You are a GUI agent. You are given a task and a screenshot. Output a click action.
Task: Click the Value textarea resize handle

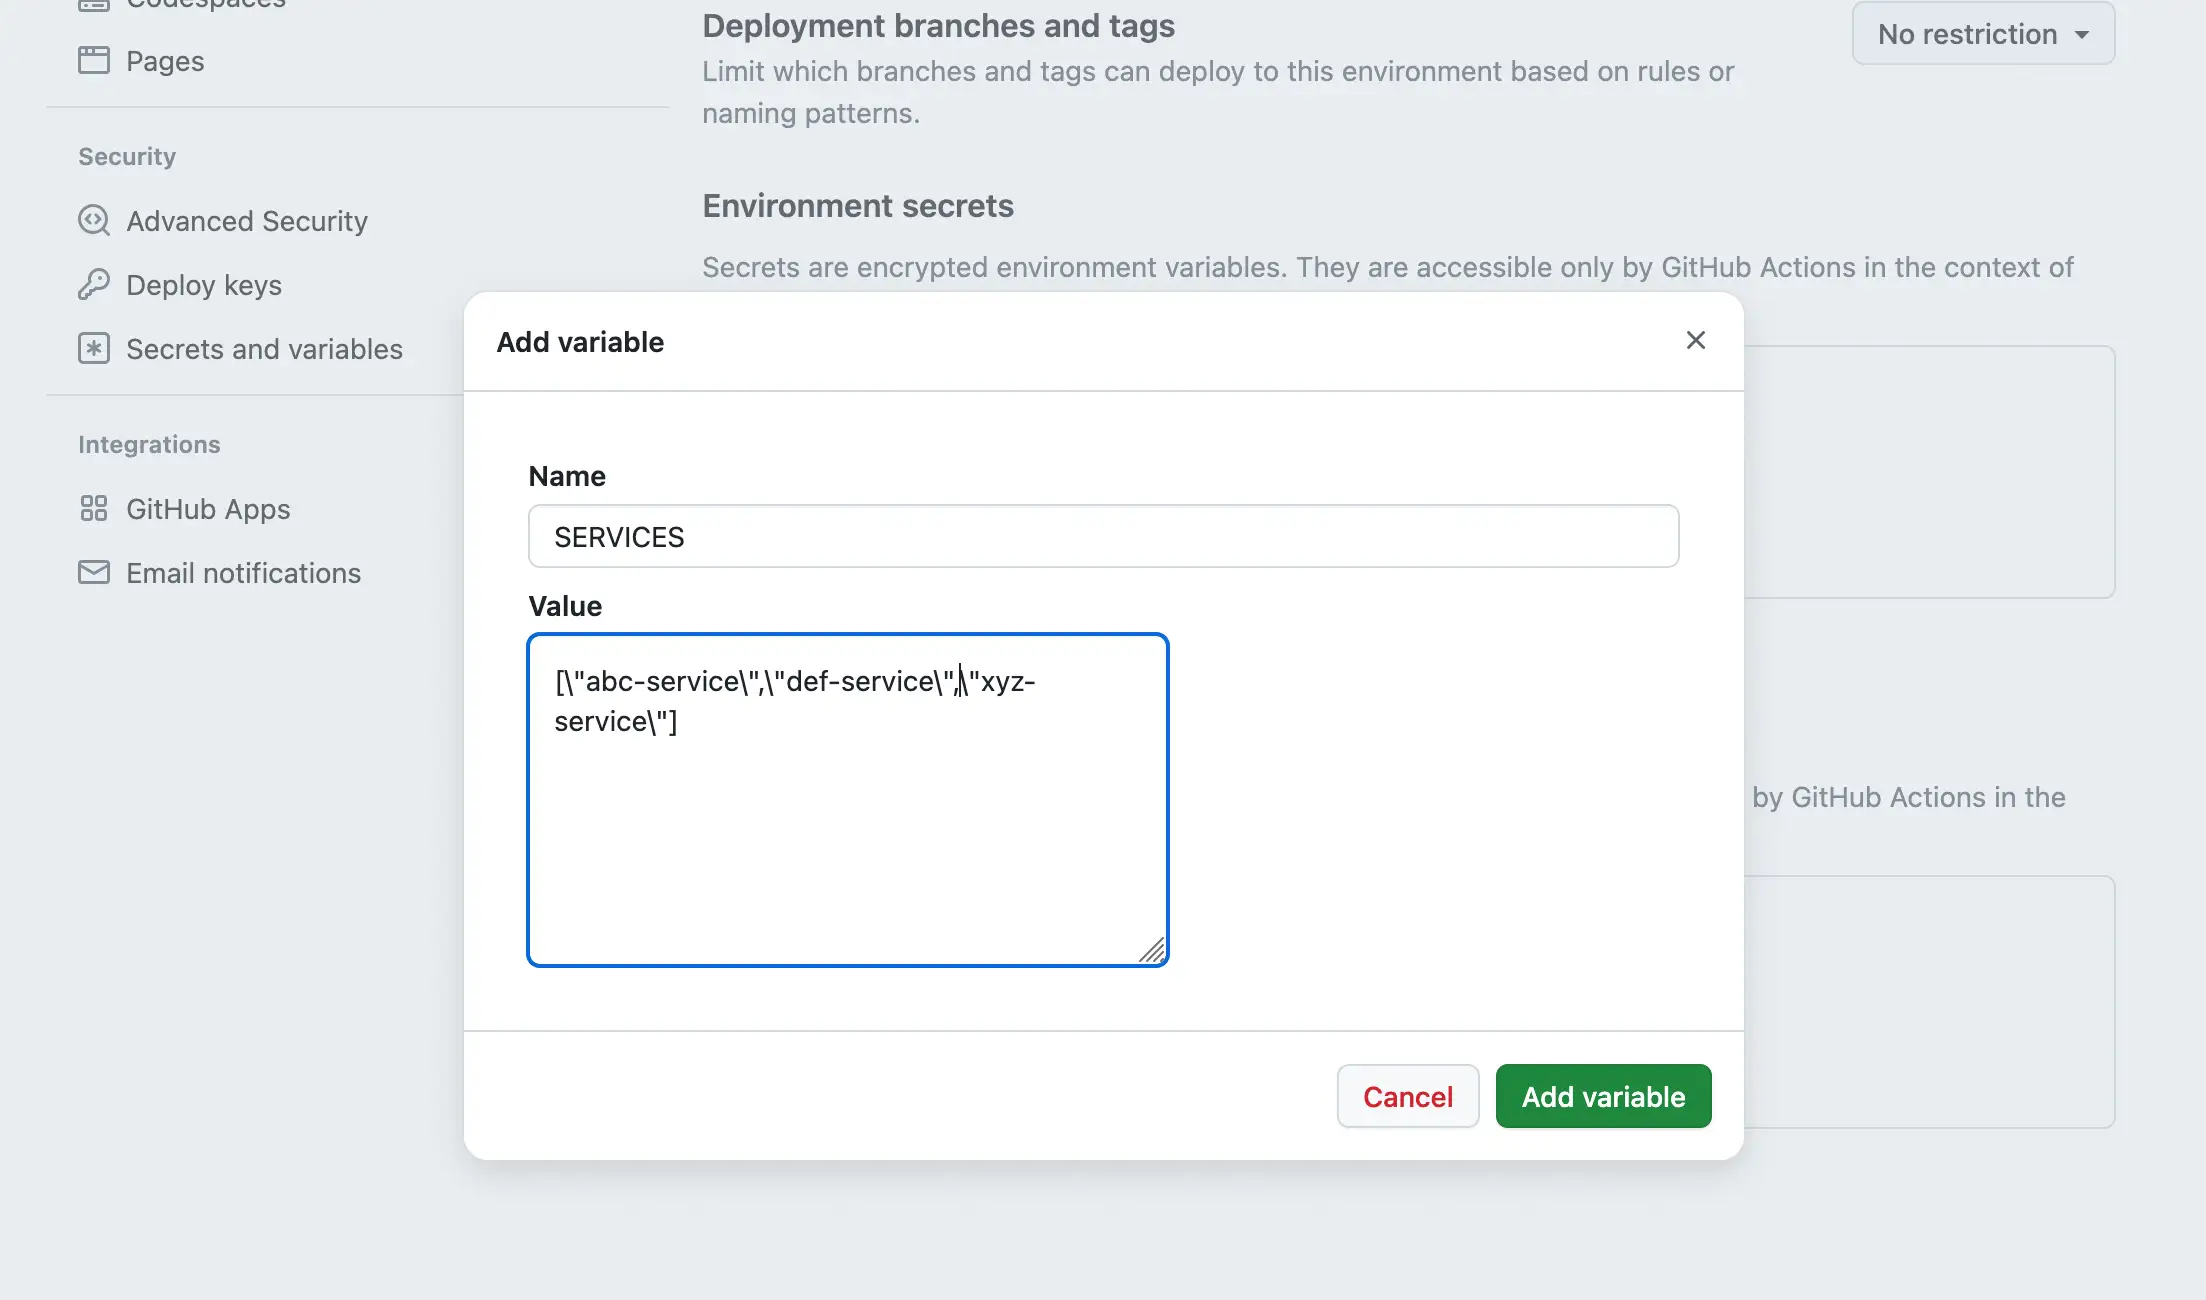coord(1154,951)
